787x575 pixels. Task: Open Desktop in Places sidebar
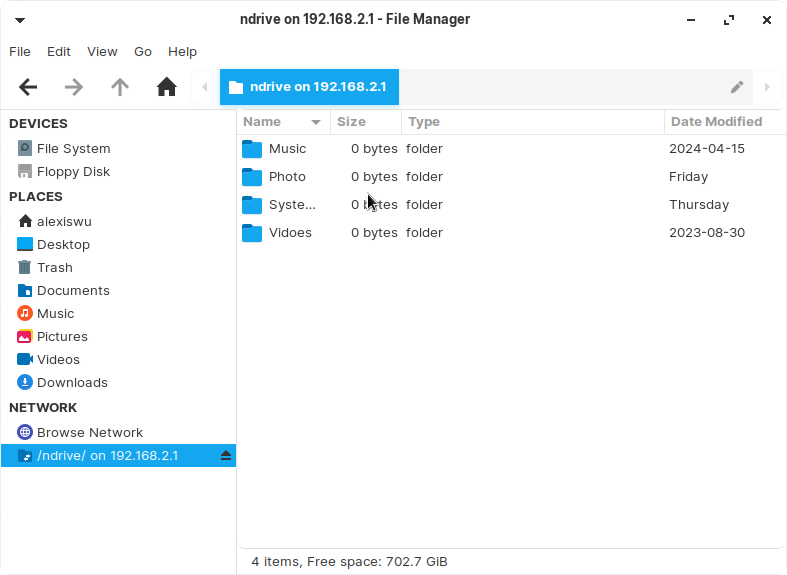pyautogui.click(x=118, y=244)
